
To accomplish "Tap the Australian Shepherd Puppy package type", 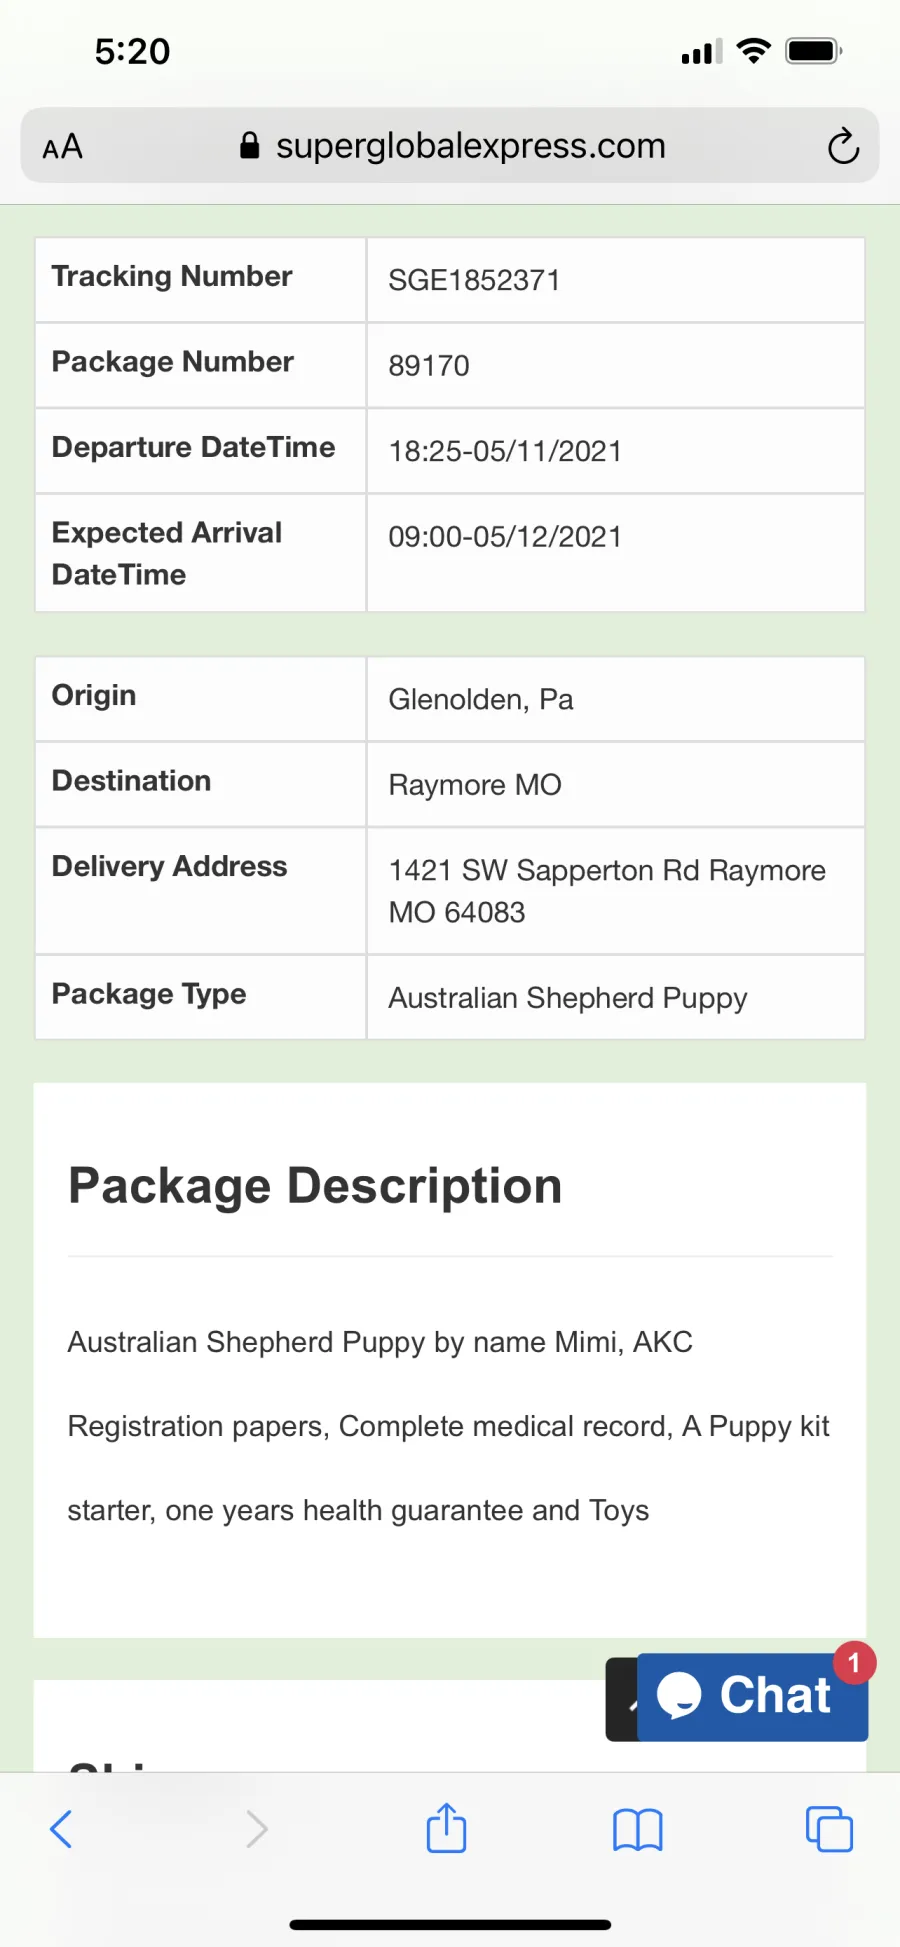I will (568, 998).
